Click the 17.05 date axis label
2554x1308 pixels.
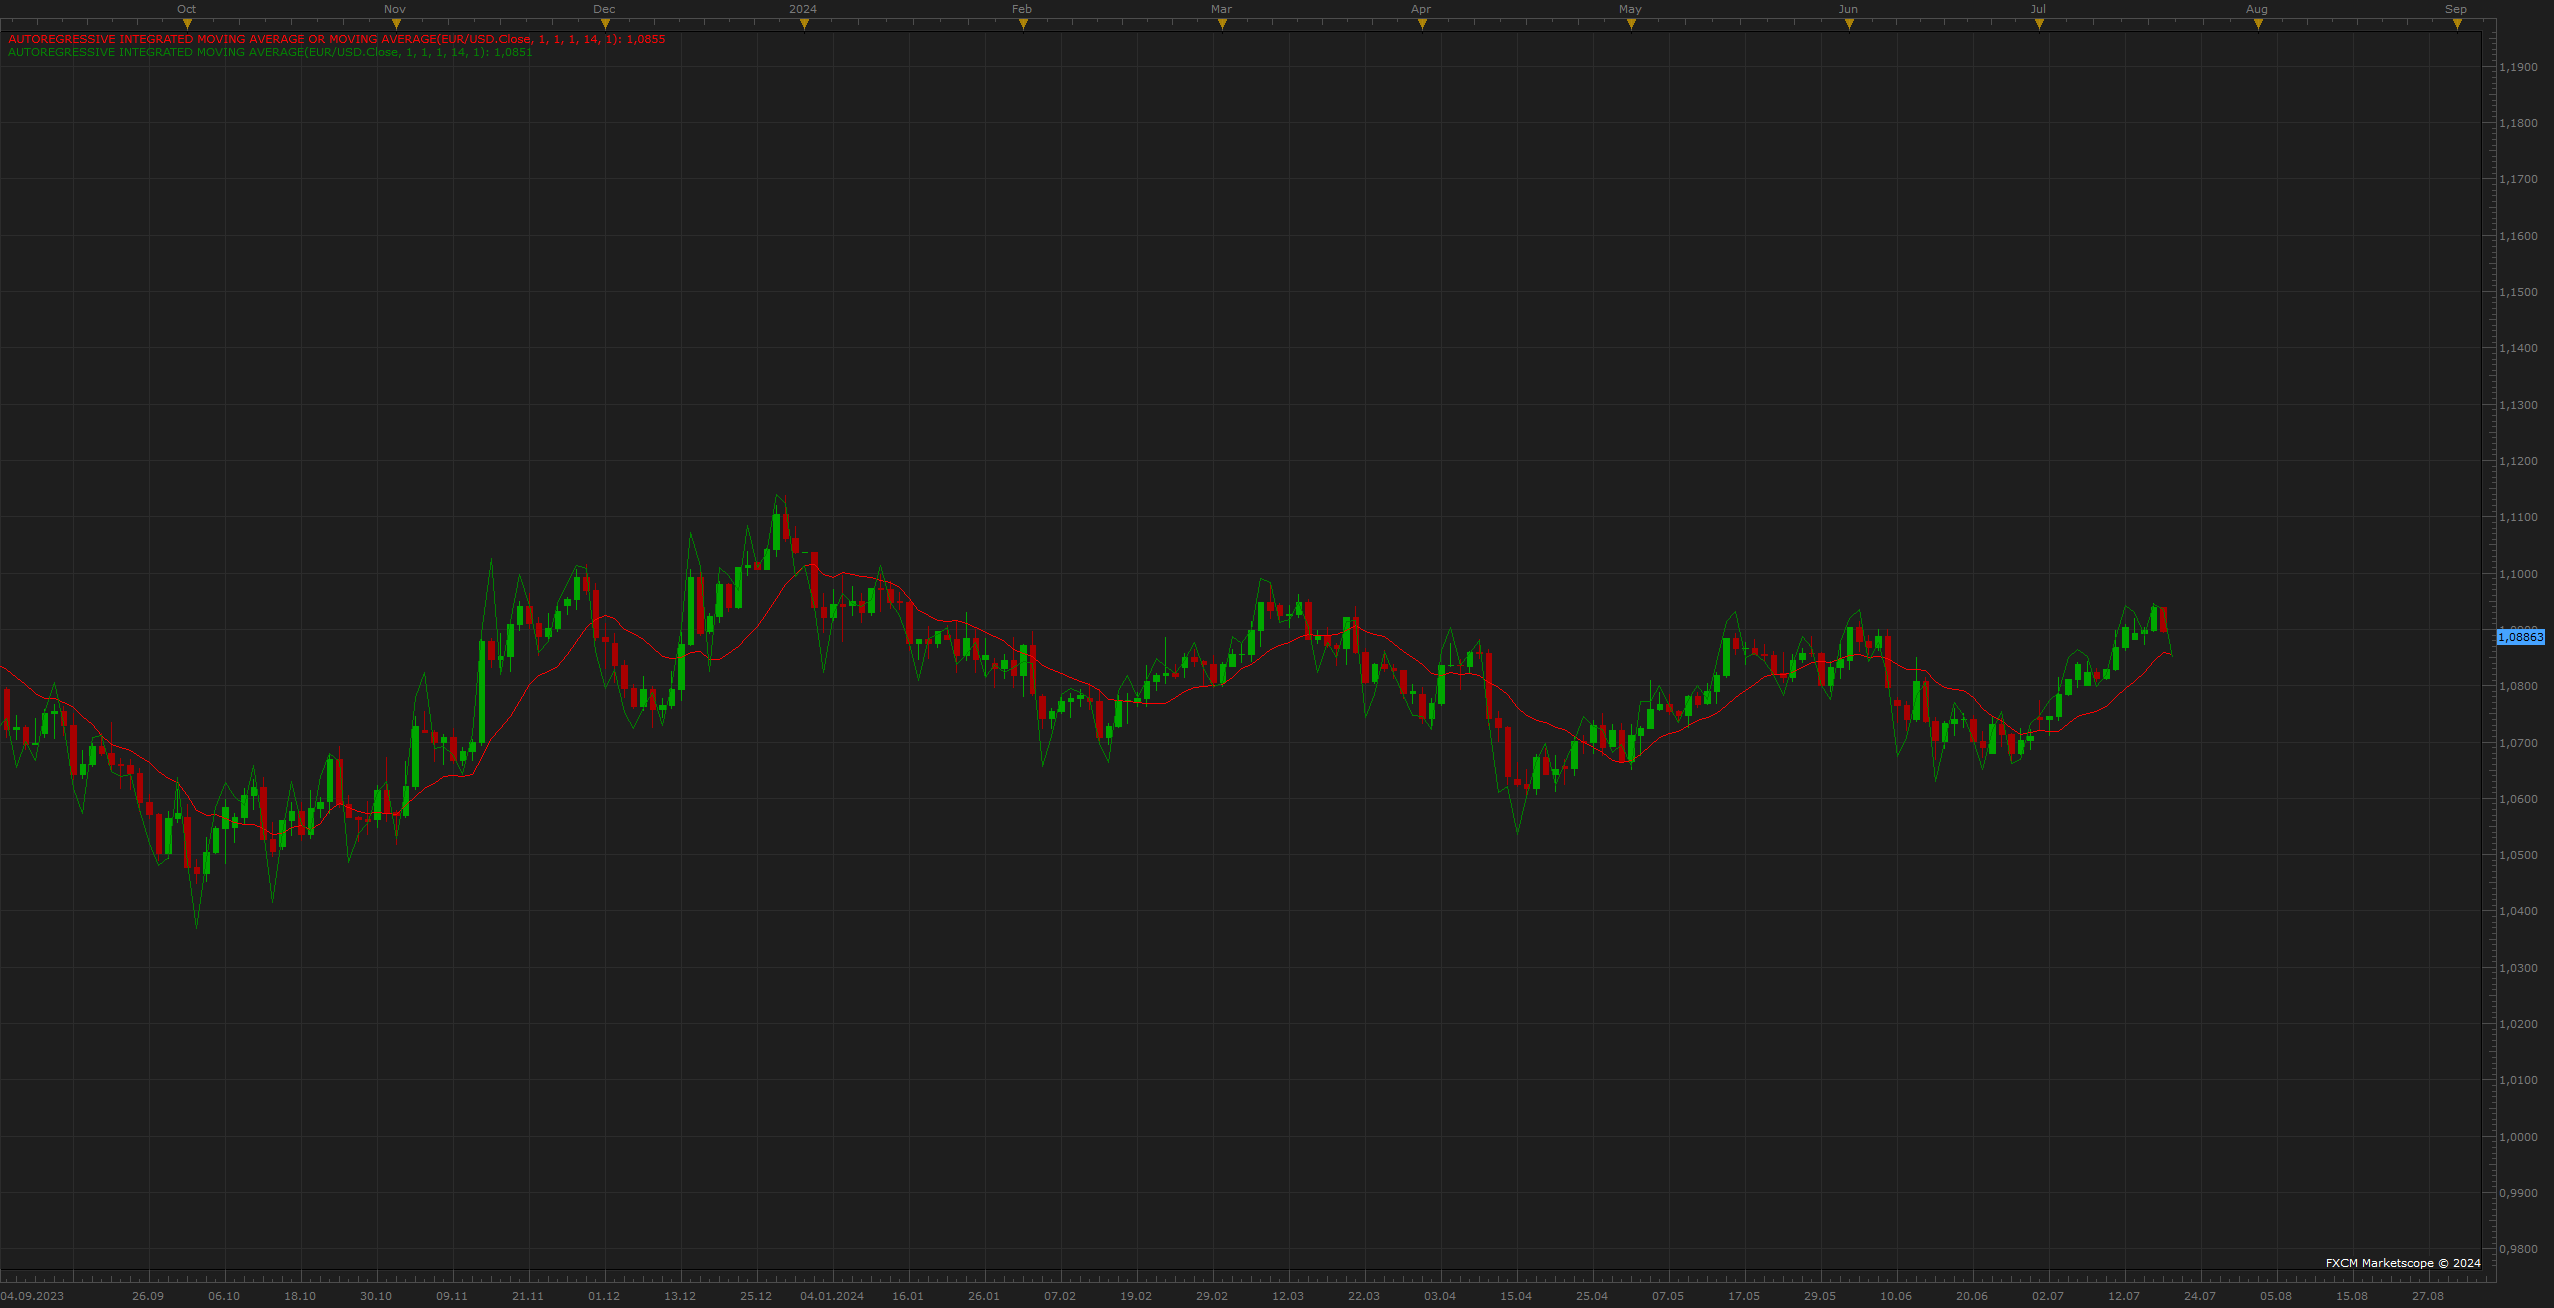(x=1744, y=1296)
